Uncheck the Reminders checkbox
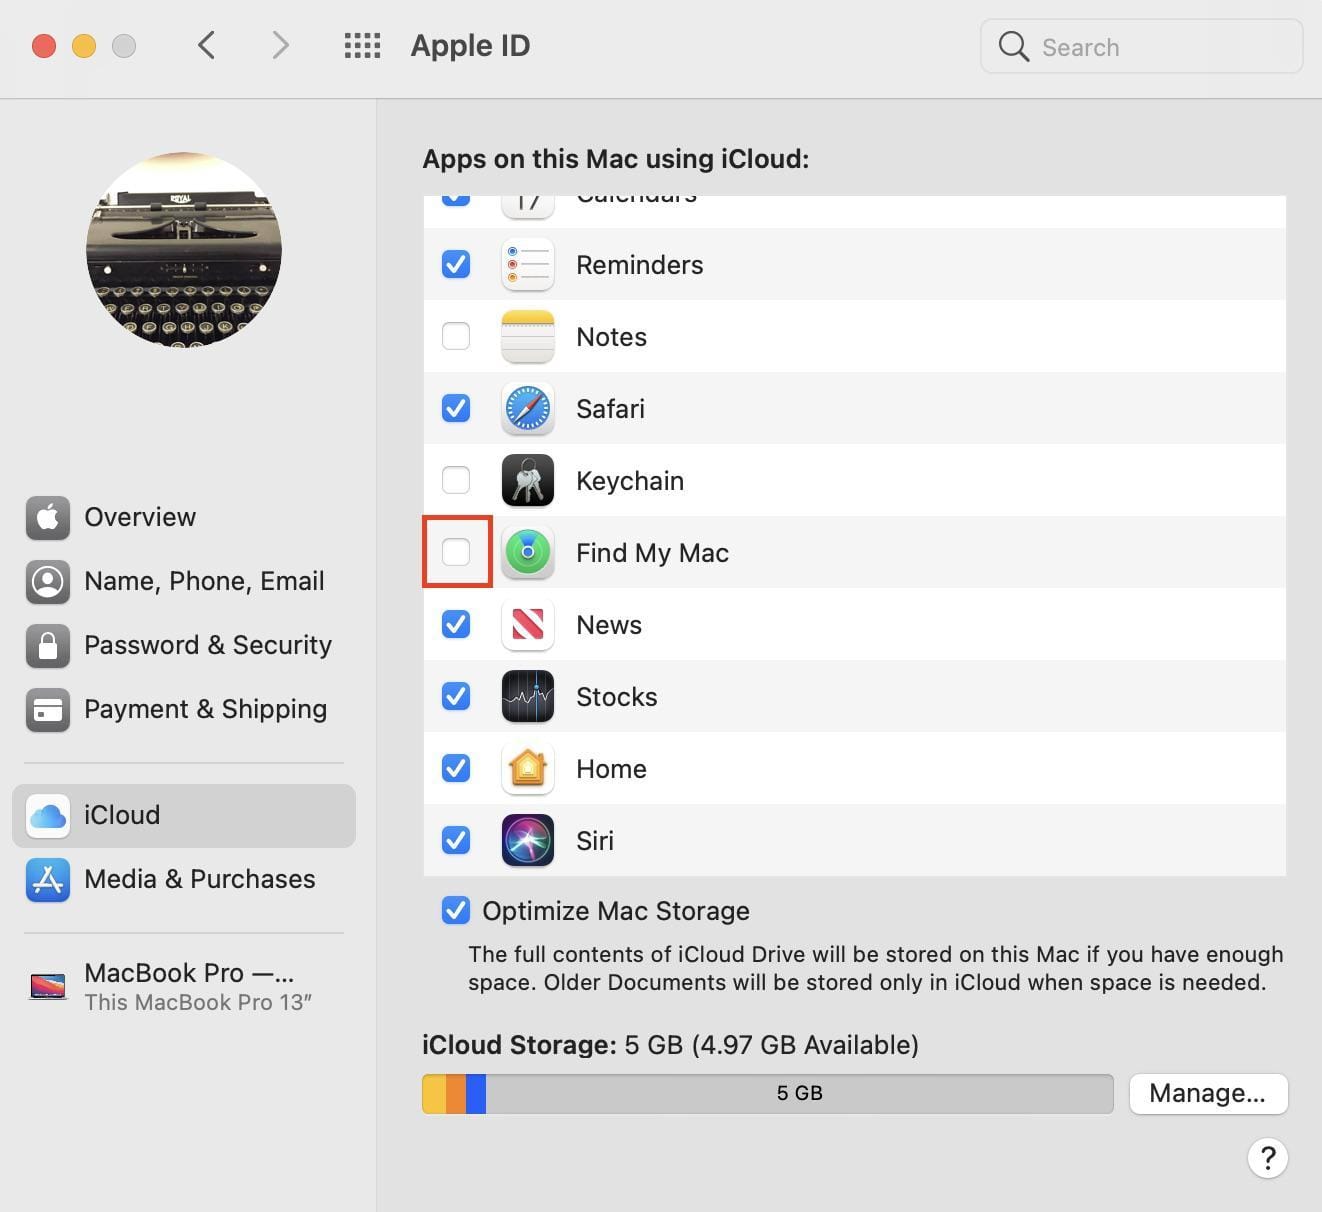Screen dimensions: 1322x1212 [x=456, y=265]
